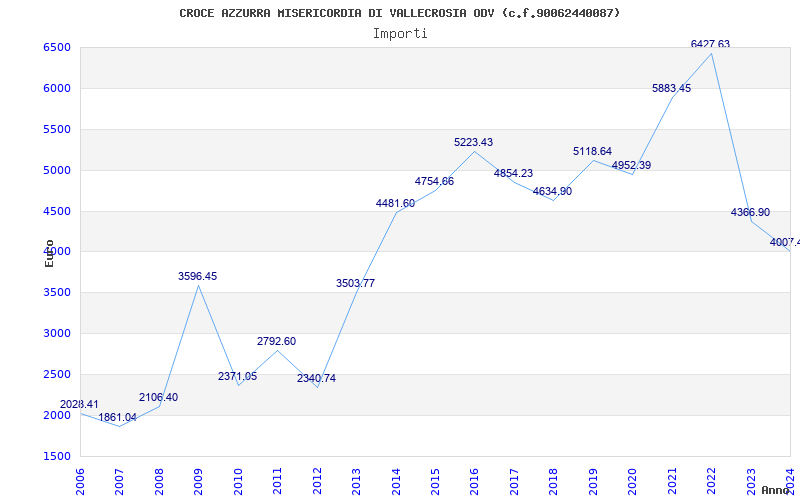Click the data value 4854.23
Viewport: 800px width, 500px height.
click(513, 173)
